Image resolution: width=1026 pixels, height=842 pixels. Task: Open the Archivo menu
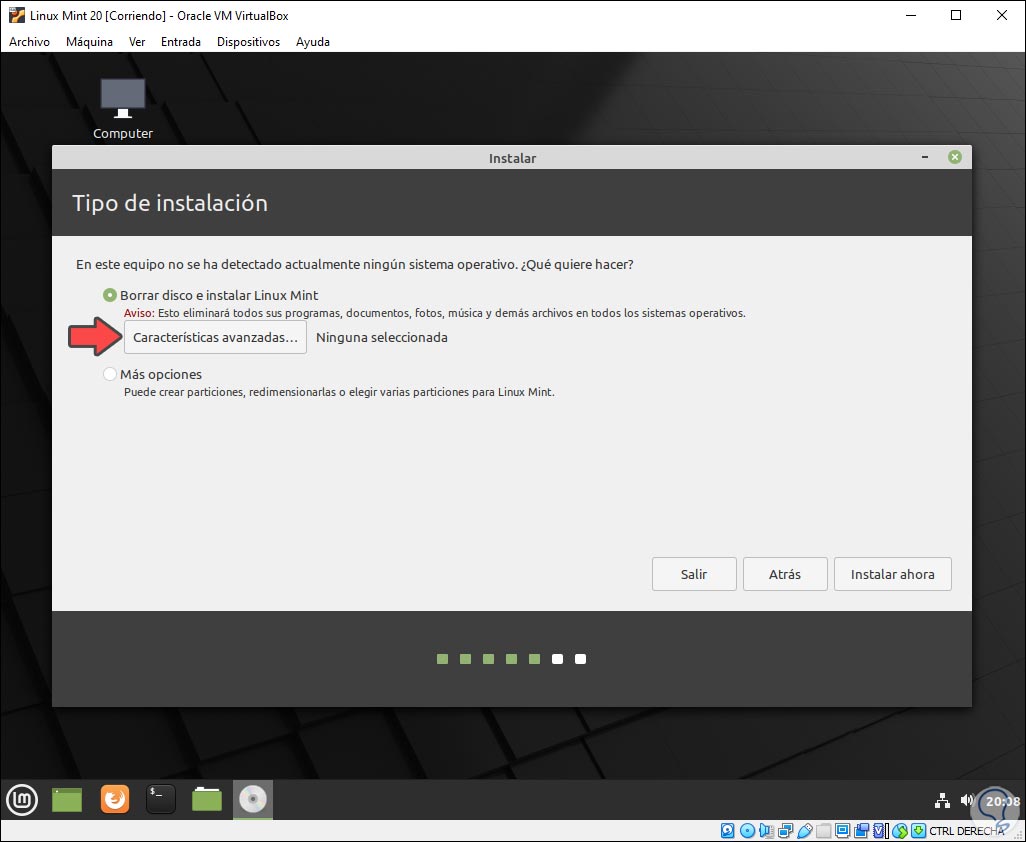pos(29,42)
